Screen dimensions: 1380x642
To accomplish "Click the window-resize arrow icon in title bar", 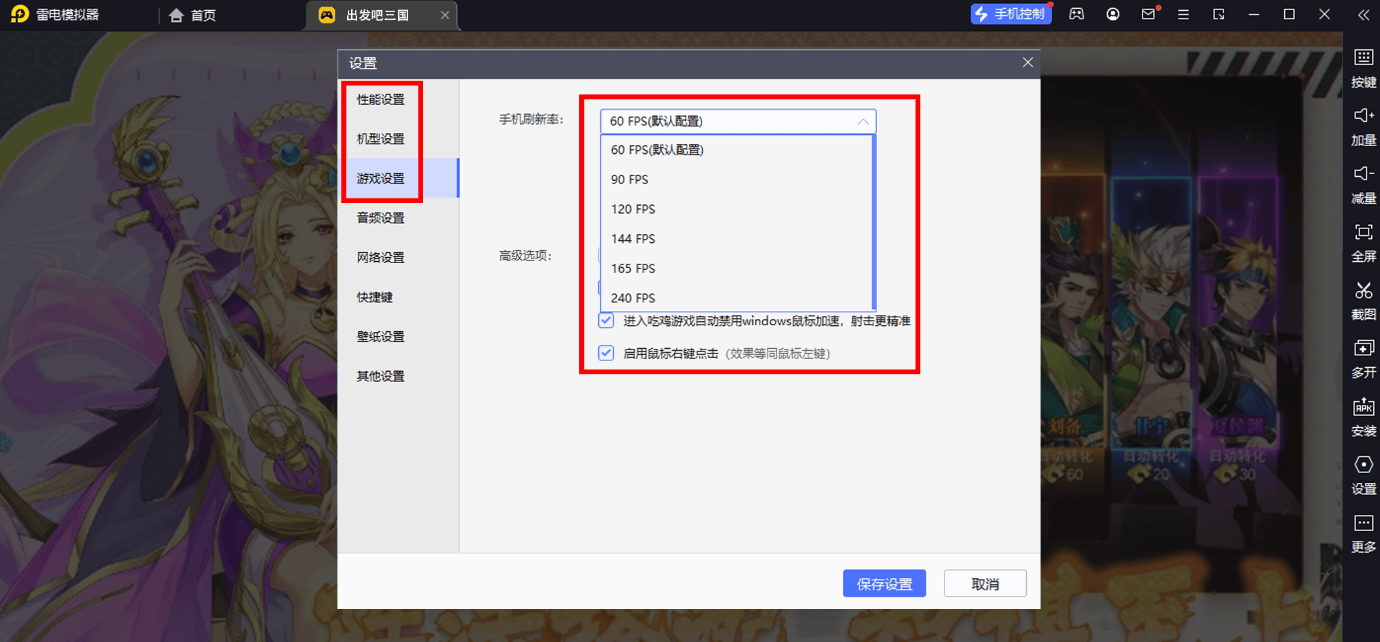I will tap(1219, 15).
